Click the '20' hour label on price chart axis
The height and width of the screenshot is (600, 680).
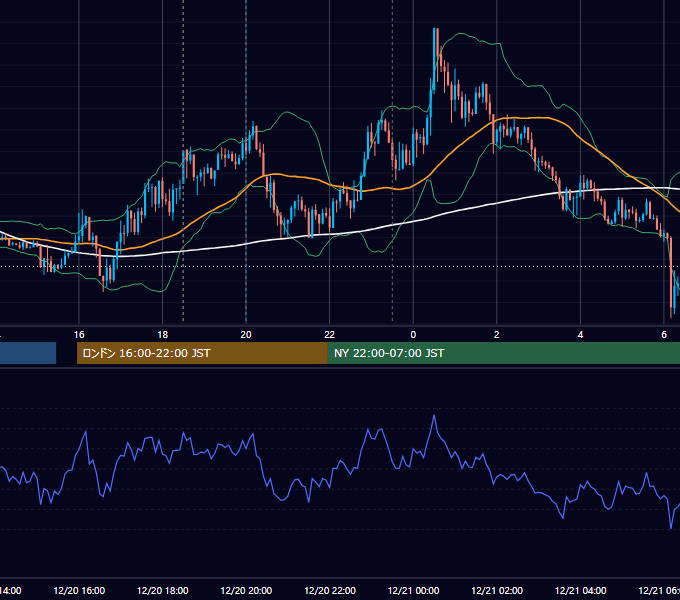pos(246,335)
